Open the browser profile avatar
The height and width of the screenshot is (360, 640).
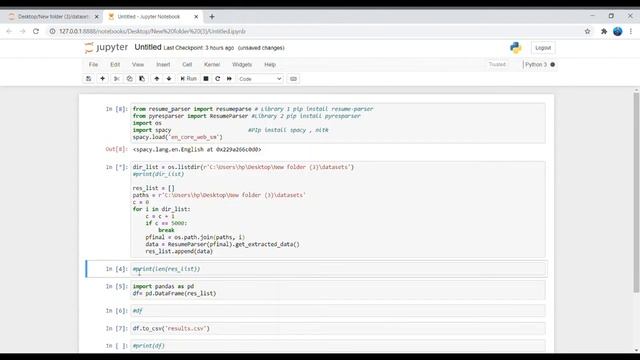pyautogui.click(x=618, y=31)
